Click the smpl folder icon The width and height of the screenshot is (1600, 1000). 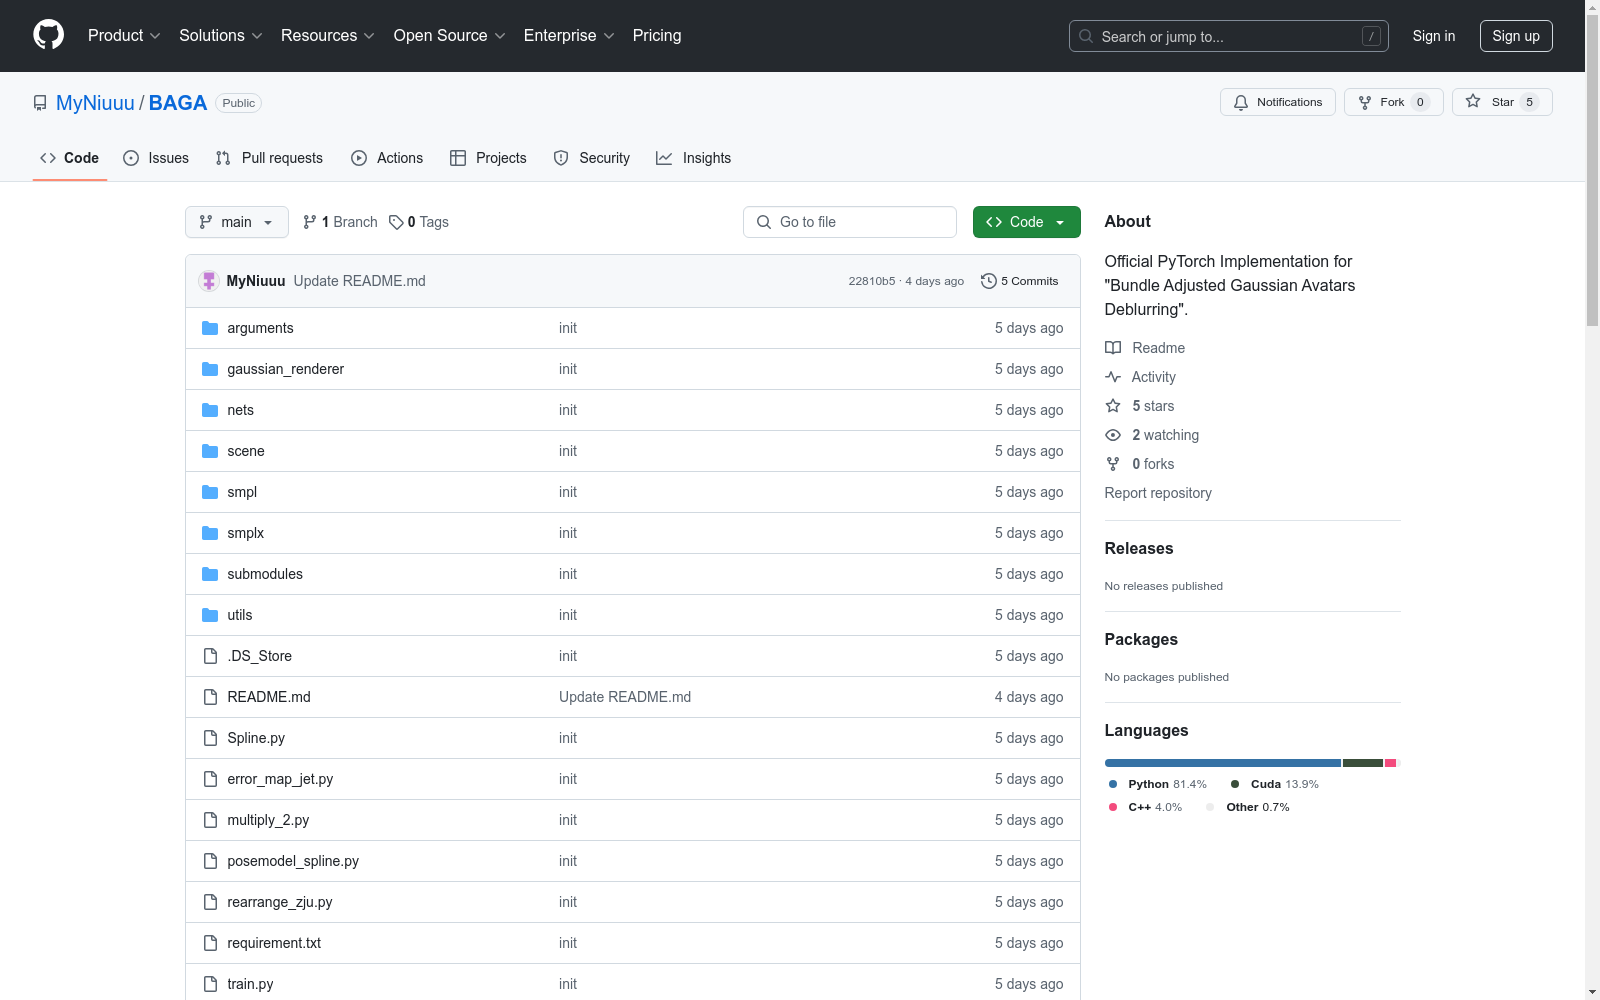[x=210, y=492]
